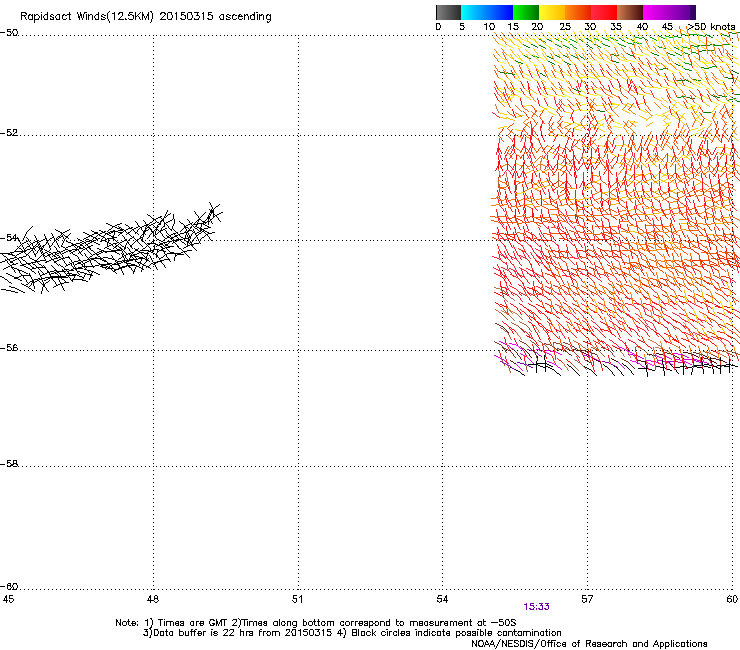Image resolution: width=740 pixels, height=650 pixels.
Task: Click the red 30-35 knots color band
Action: coord(604,12)
